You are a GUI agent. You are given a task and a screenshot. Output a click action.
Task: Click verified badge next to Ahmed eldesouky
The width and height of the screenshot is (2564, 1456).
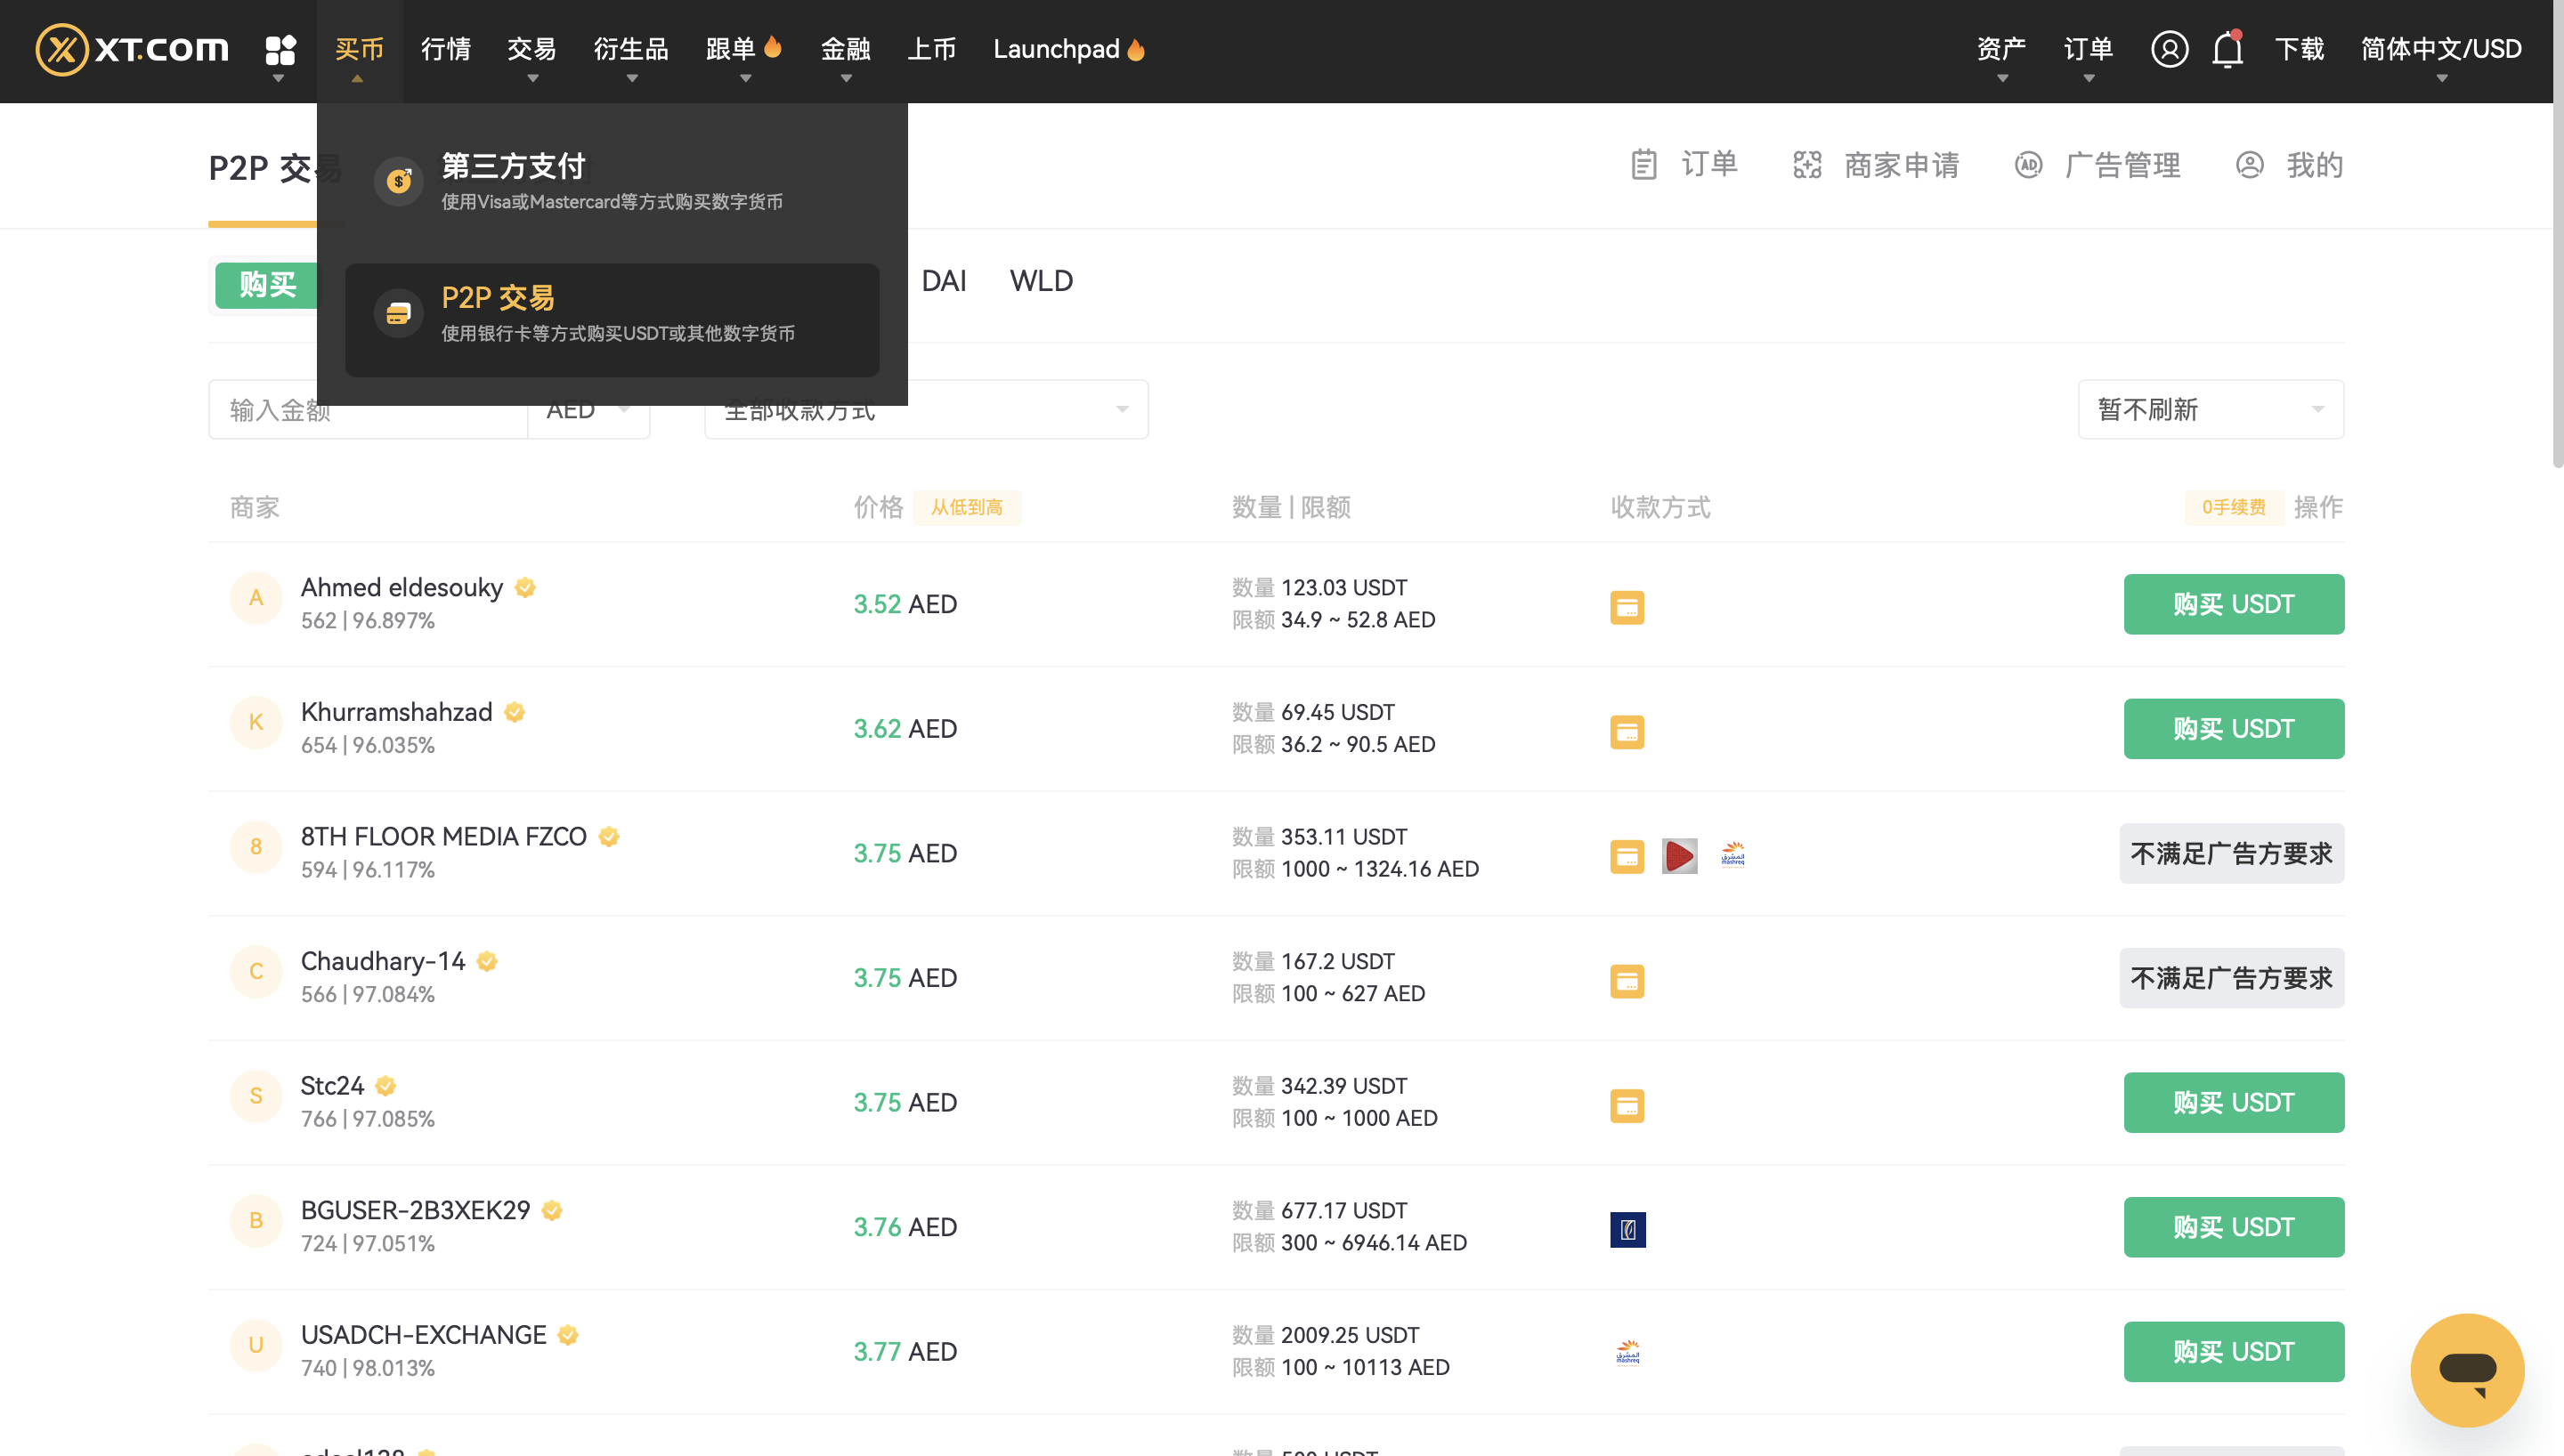(525, 588)
